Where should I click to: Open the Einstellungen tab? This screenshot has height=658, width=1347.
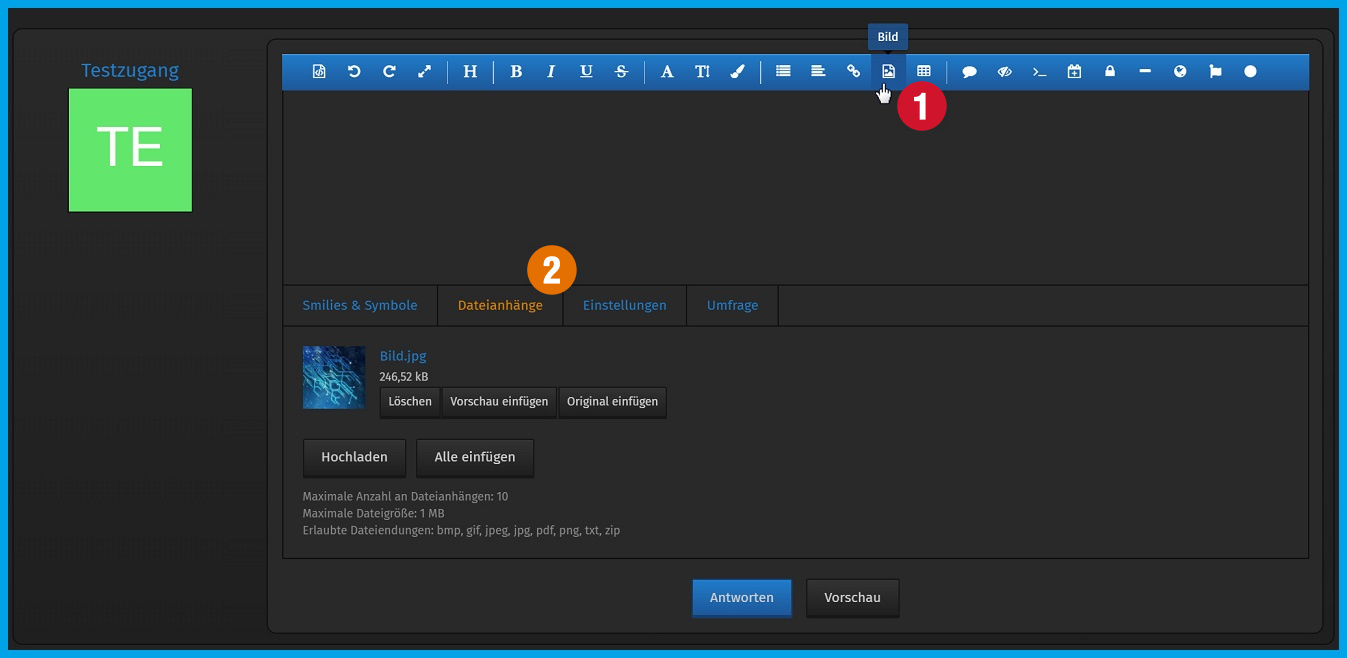tap(624, 306)
